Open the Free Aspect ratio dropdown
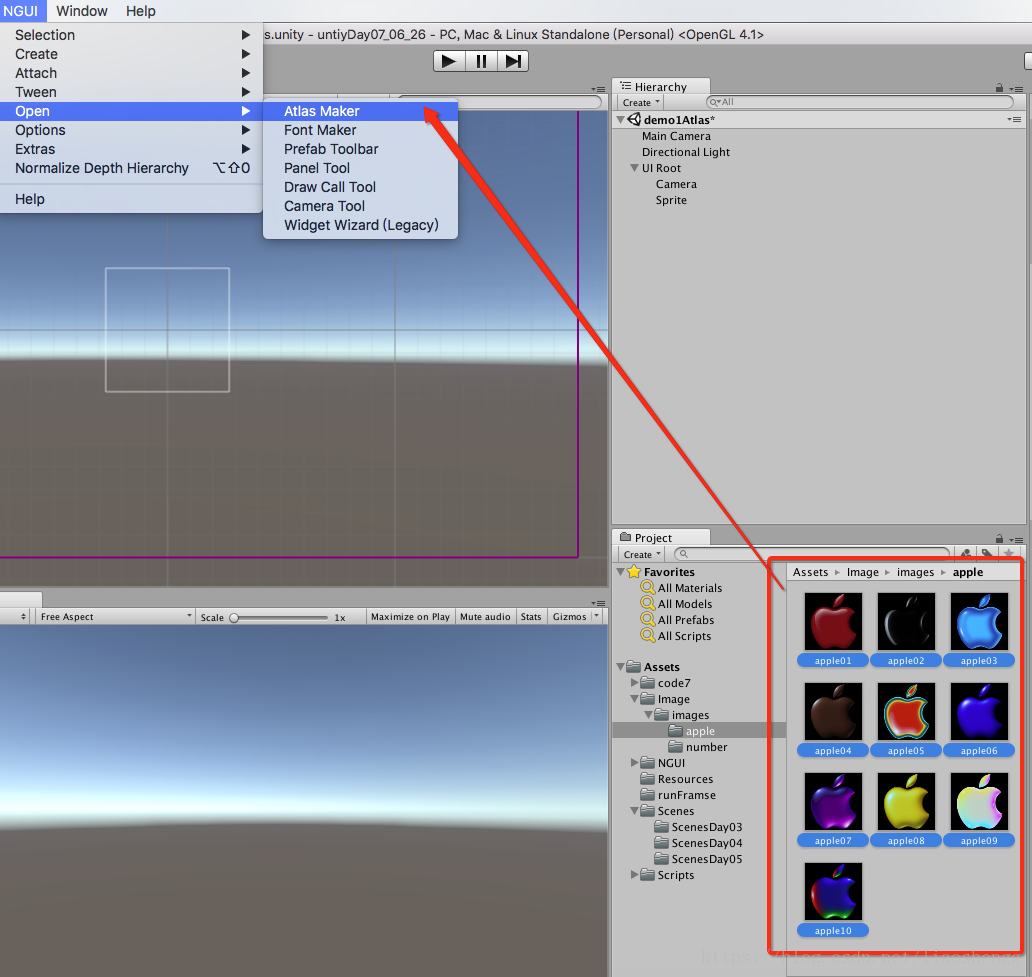 (x=116, y=617)
